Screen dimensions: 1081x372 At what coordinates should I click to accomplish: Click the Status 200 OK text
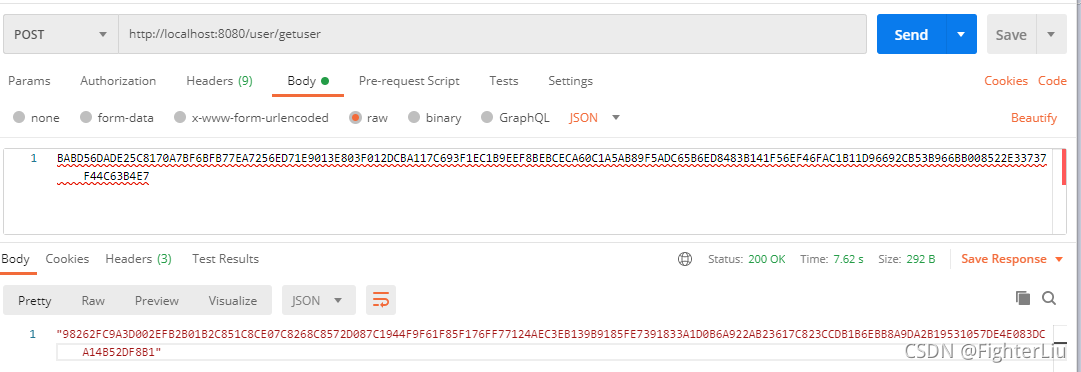(x=747, y=259)
